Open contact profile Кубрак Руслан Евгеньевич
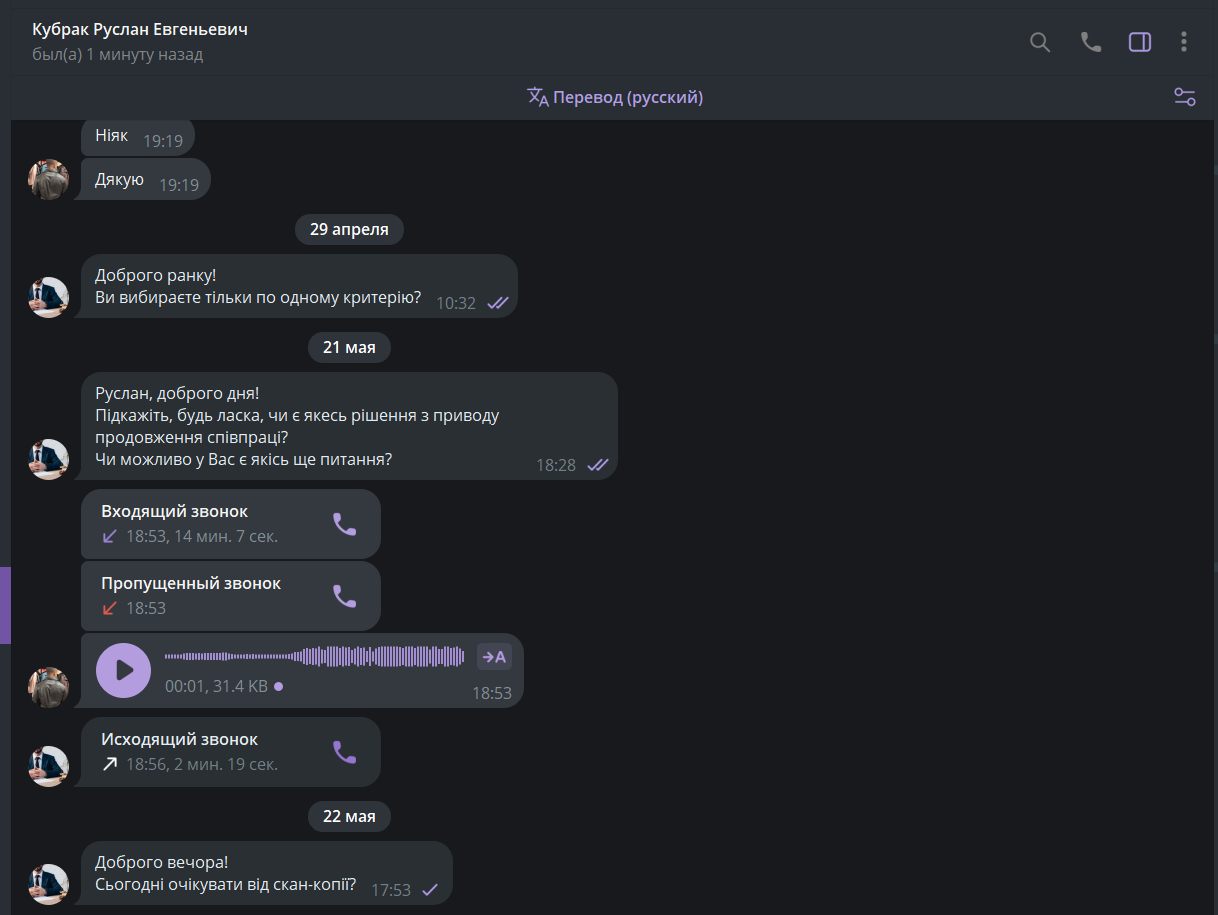This screenshot has width=1218, height=915. 140,29
